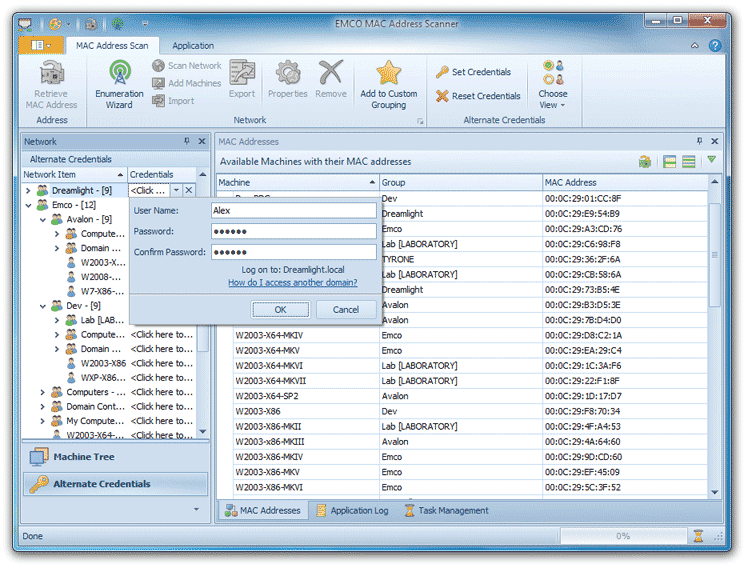
Task: Expand the Dreamlight - [9] node
Action: point(28,191)
